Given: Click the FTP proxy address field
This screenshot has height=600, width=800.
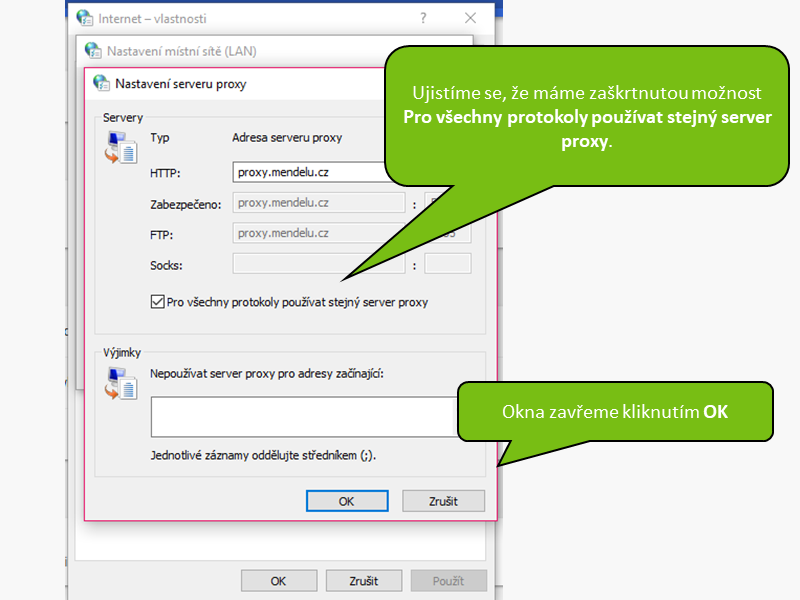Looking at the screenshot, I should (320, 234).
